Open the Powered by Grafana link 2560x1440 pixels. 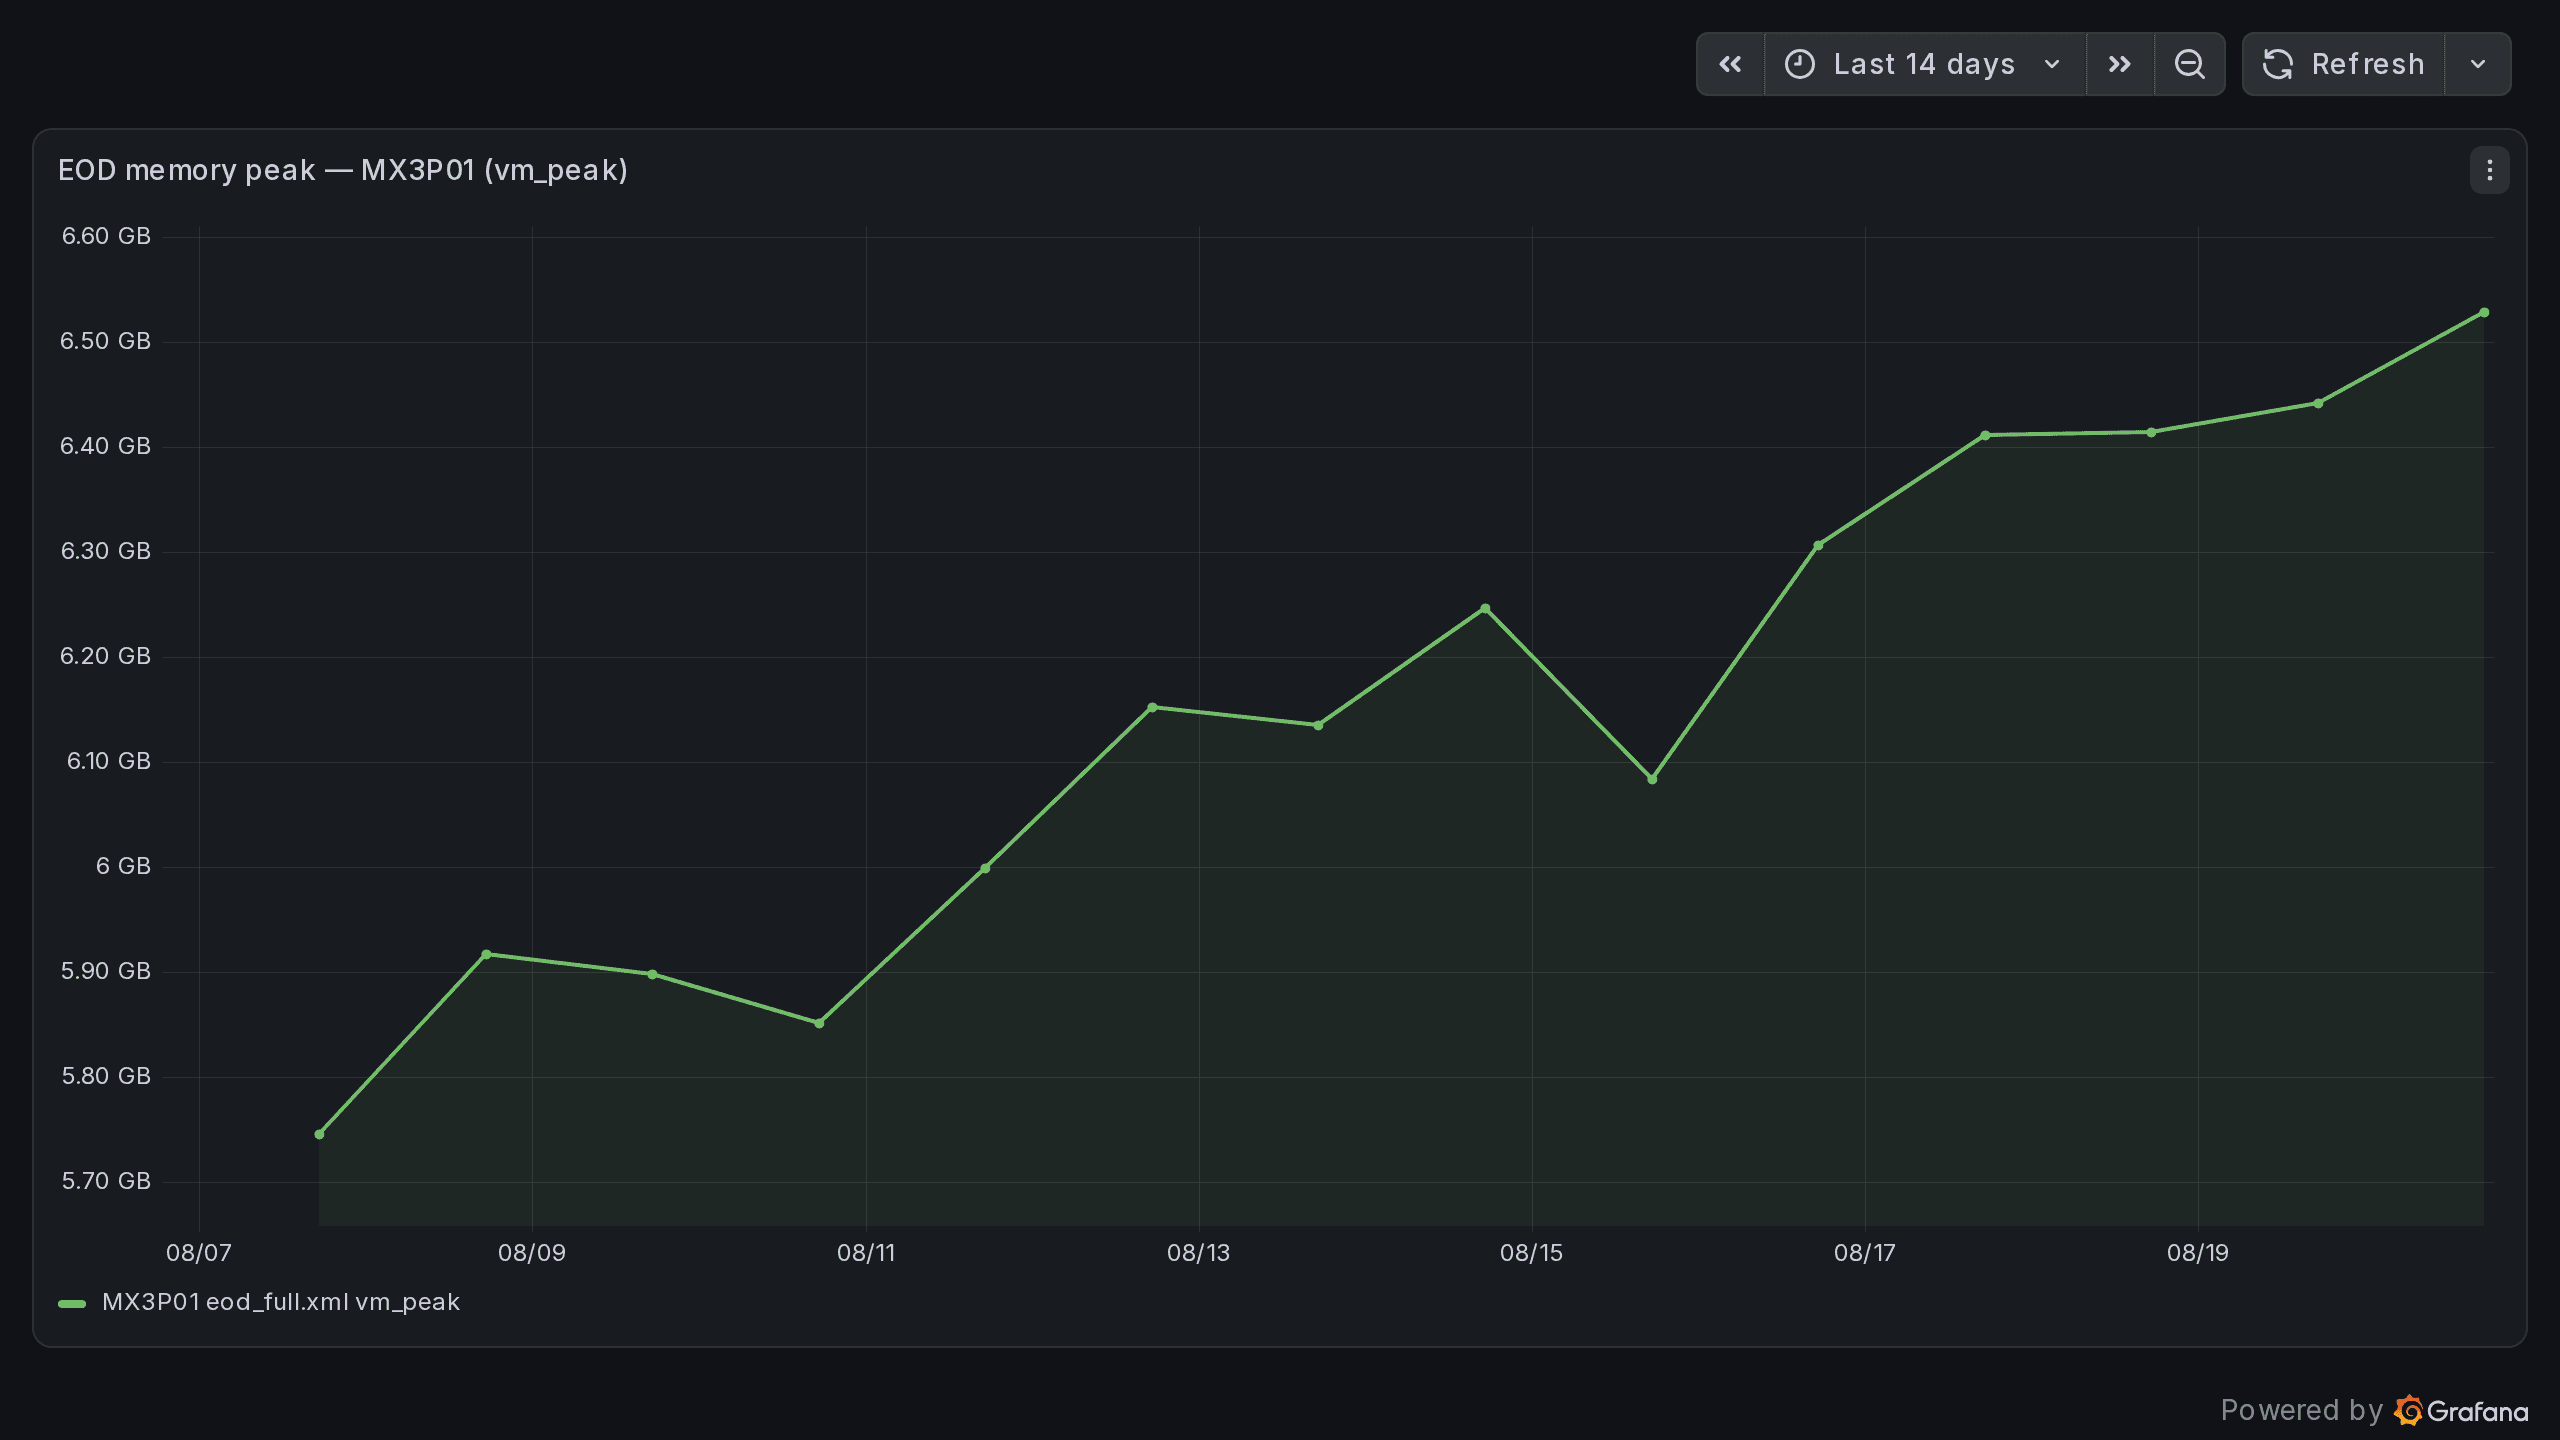click(2374, 1410)
